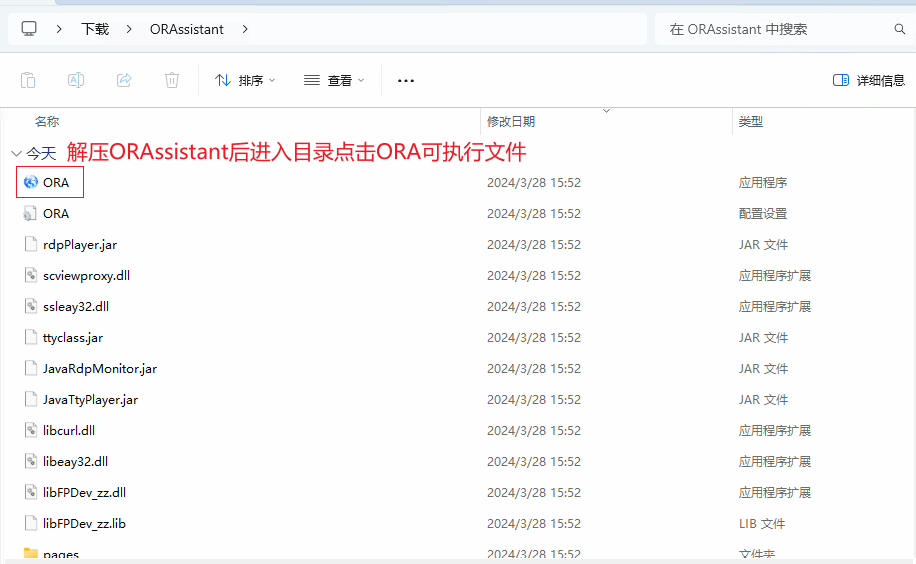The width and height of the screenshot is (916, 564).
Task: Open the See more (...) toolbar menu
Action: click(405, 80)
